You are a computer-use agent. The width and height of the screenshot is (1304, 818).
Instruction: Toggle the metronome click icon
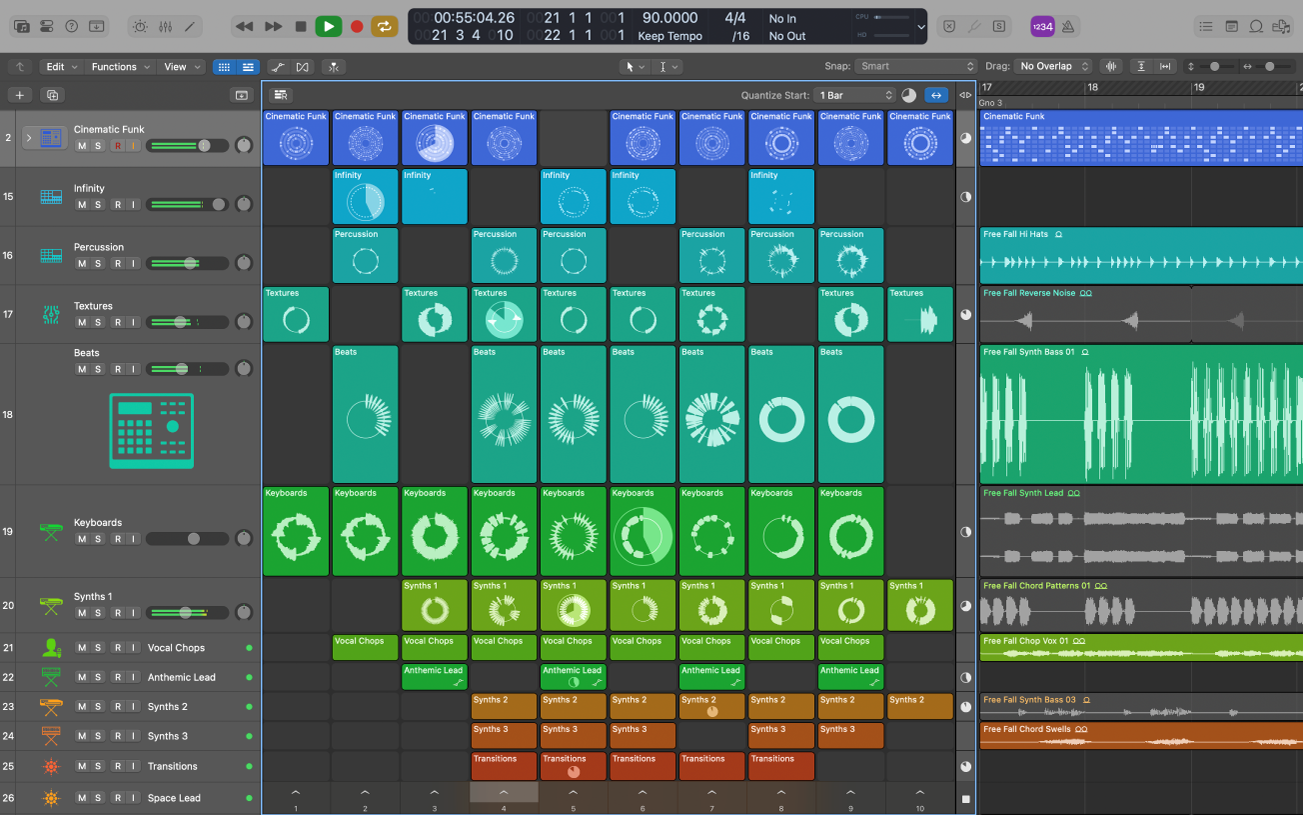click(x=1068, y=27)
